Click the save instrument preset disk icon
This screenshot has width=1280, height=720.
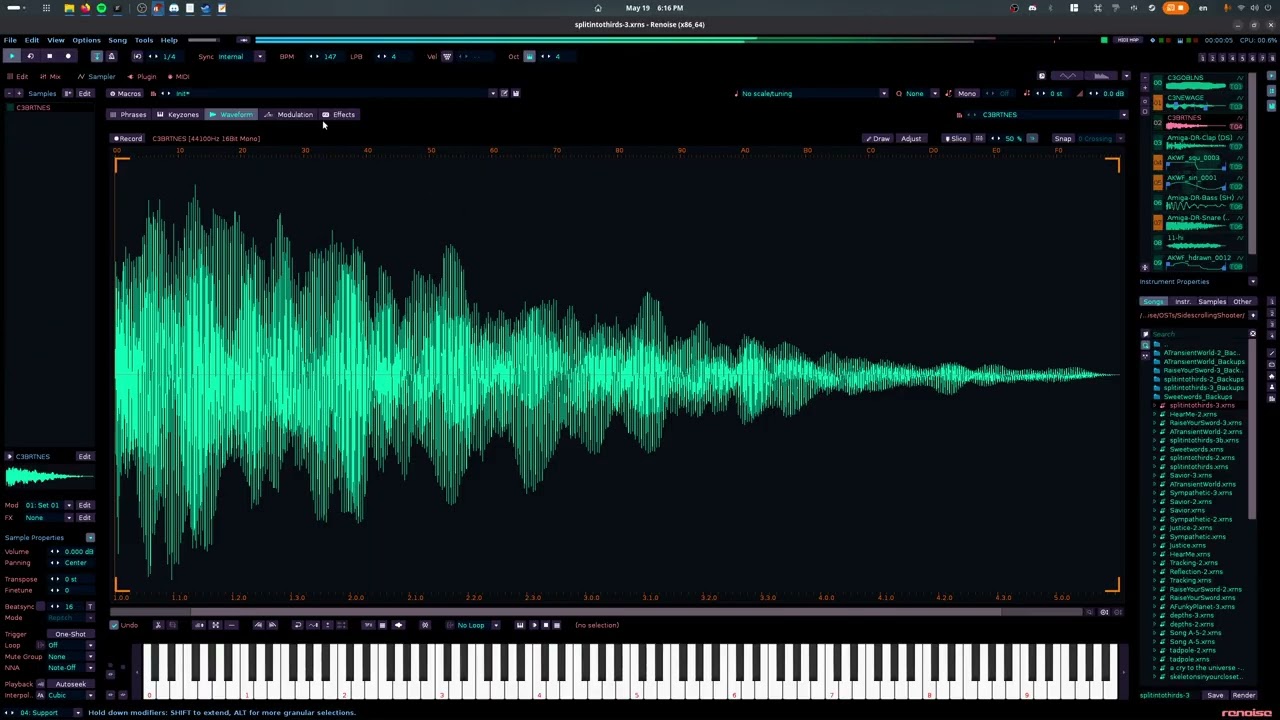point(516,93)
